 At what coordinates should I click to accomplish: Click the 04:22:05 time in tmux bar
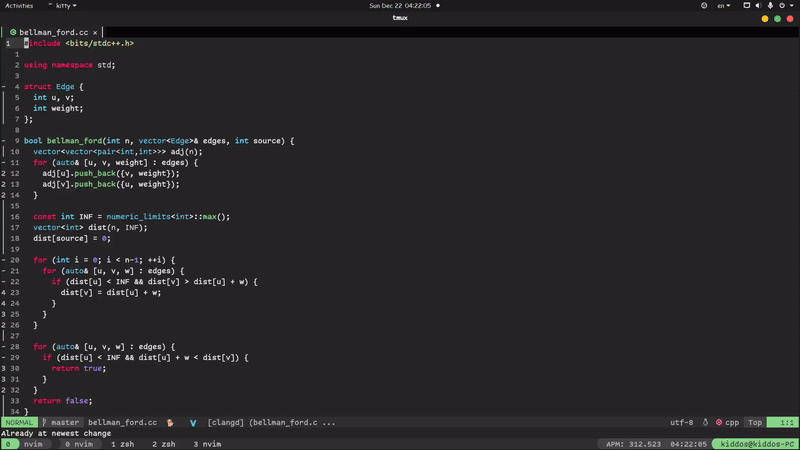[x=688, y=444]
